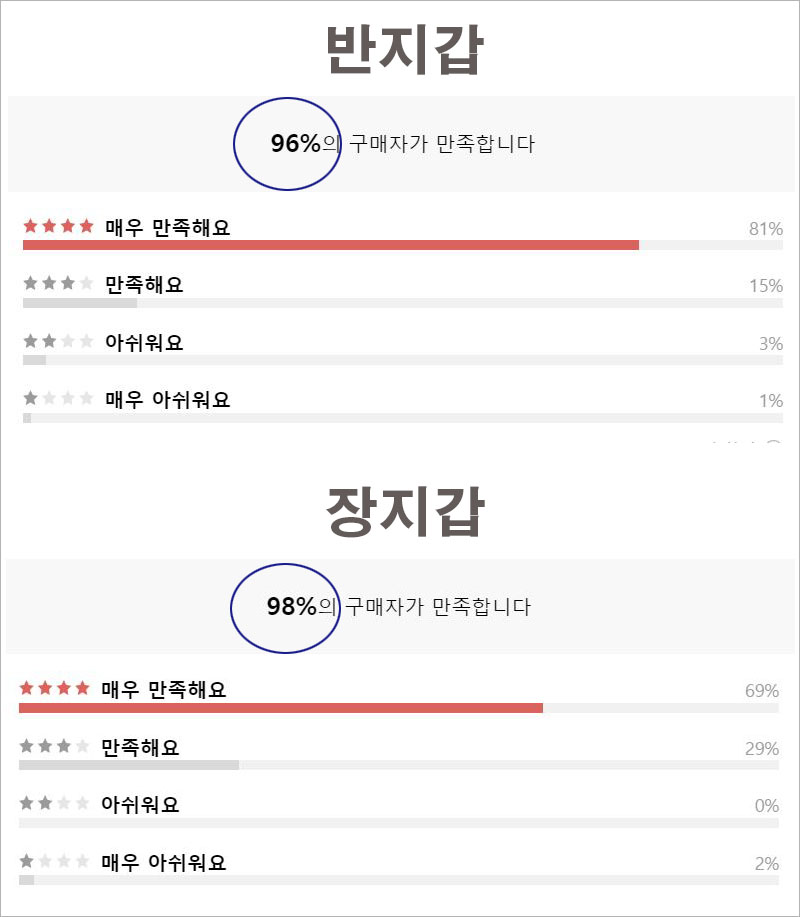Viewport: 800px width, 917px height.
Task: Select the 만족해요 label with 29%
Action: click(x=140, y=747)
